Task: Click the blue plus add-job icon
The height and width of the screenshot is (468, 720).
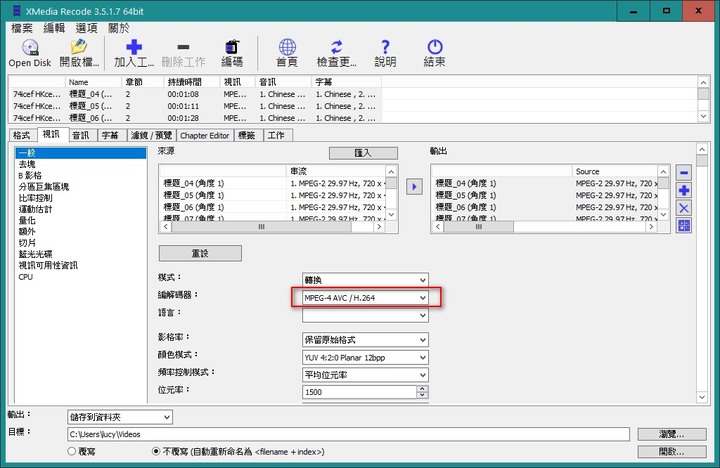Action: (x=134, y=47)
